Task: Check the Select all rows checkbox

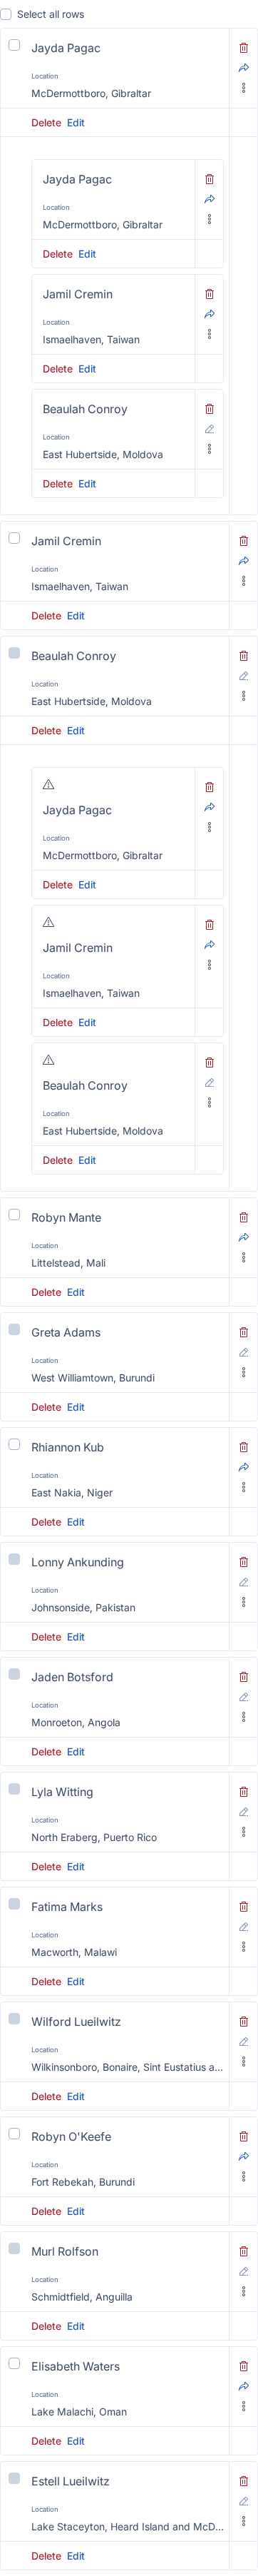Action: point(6,14)
